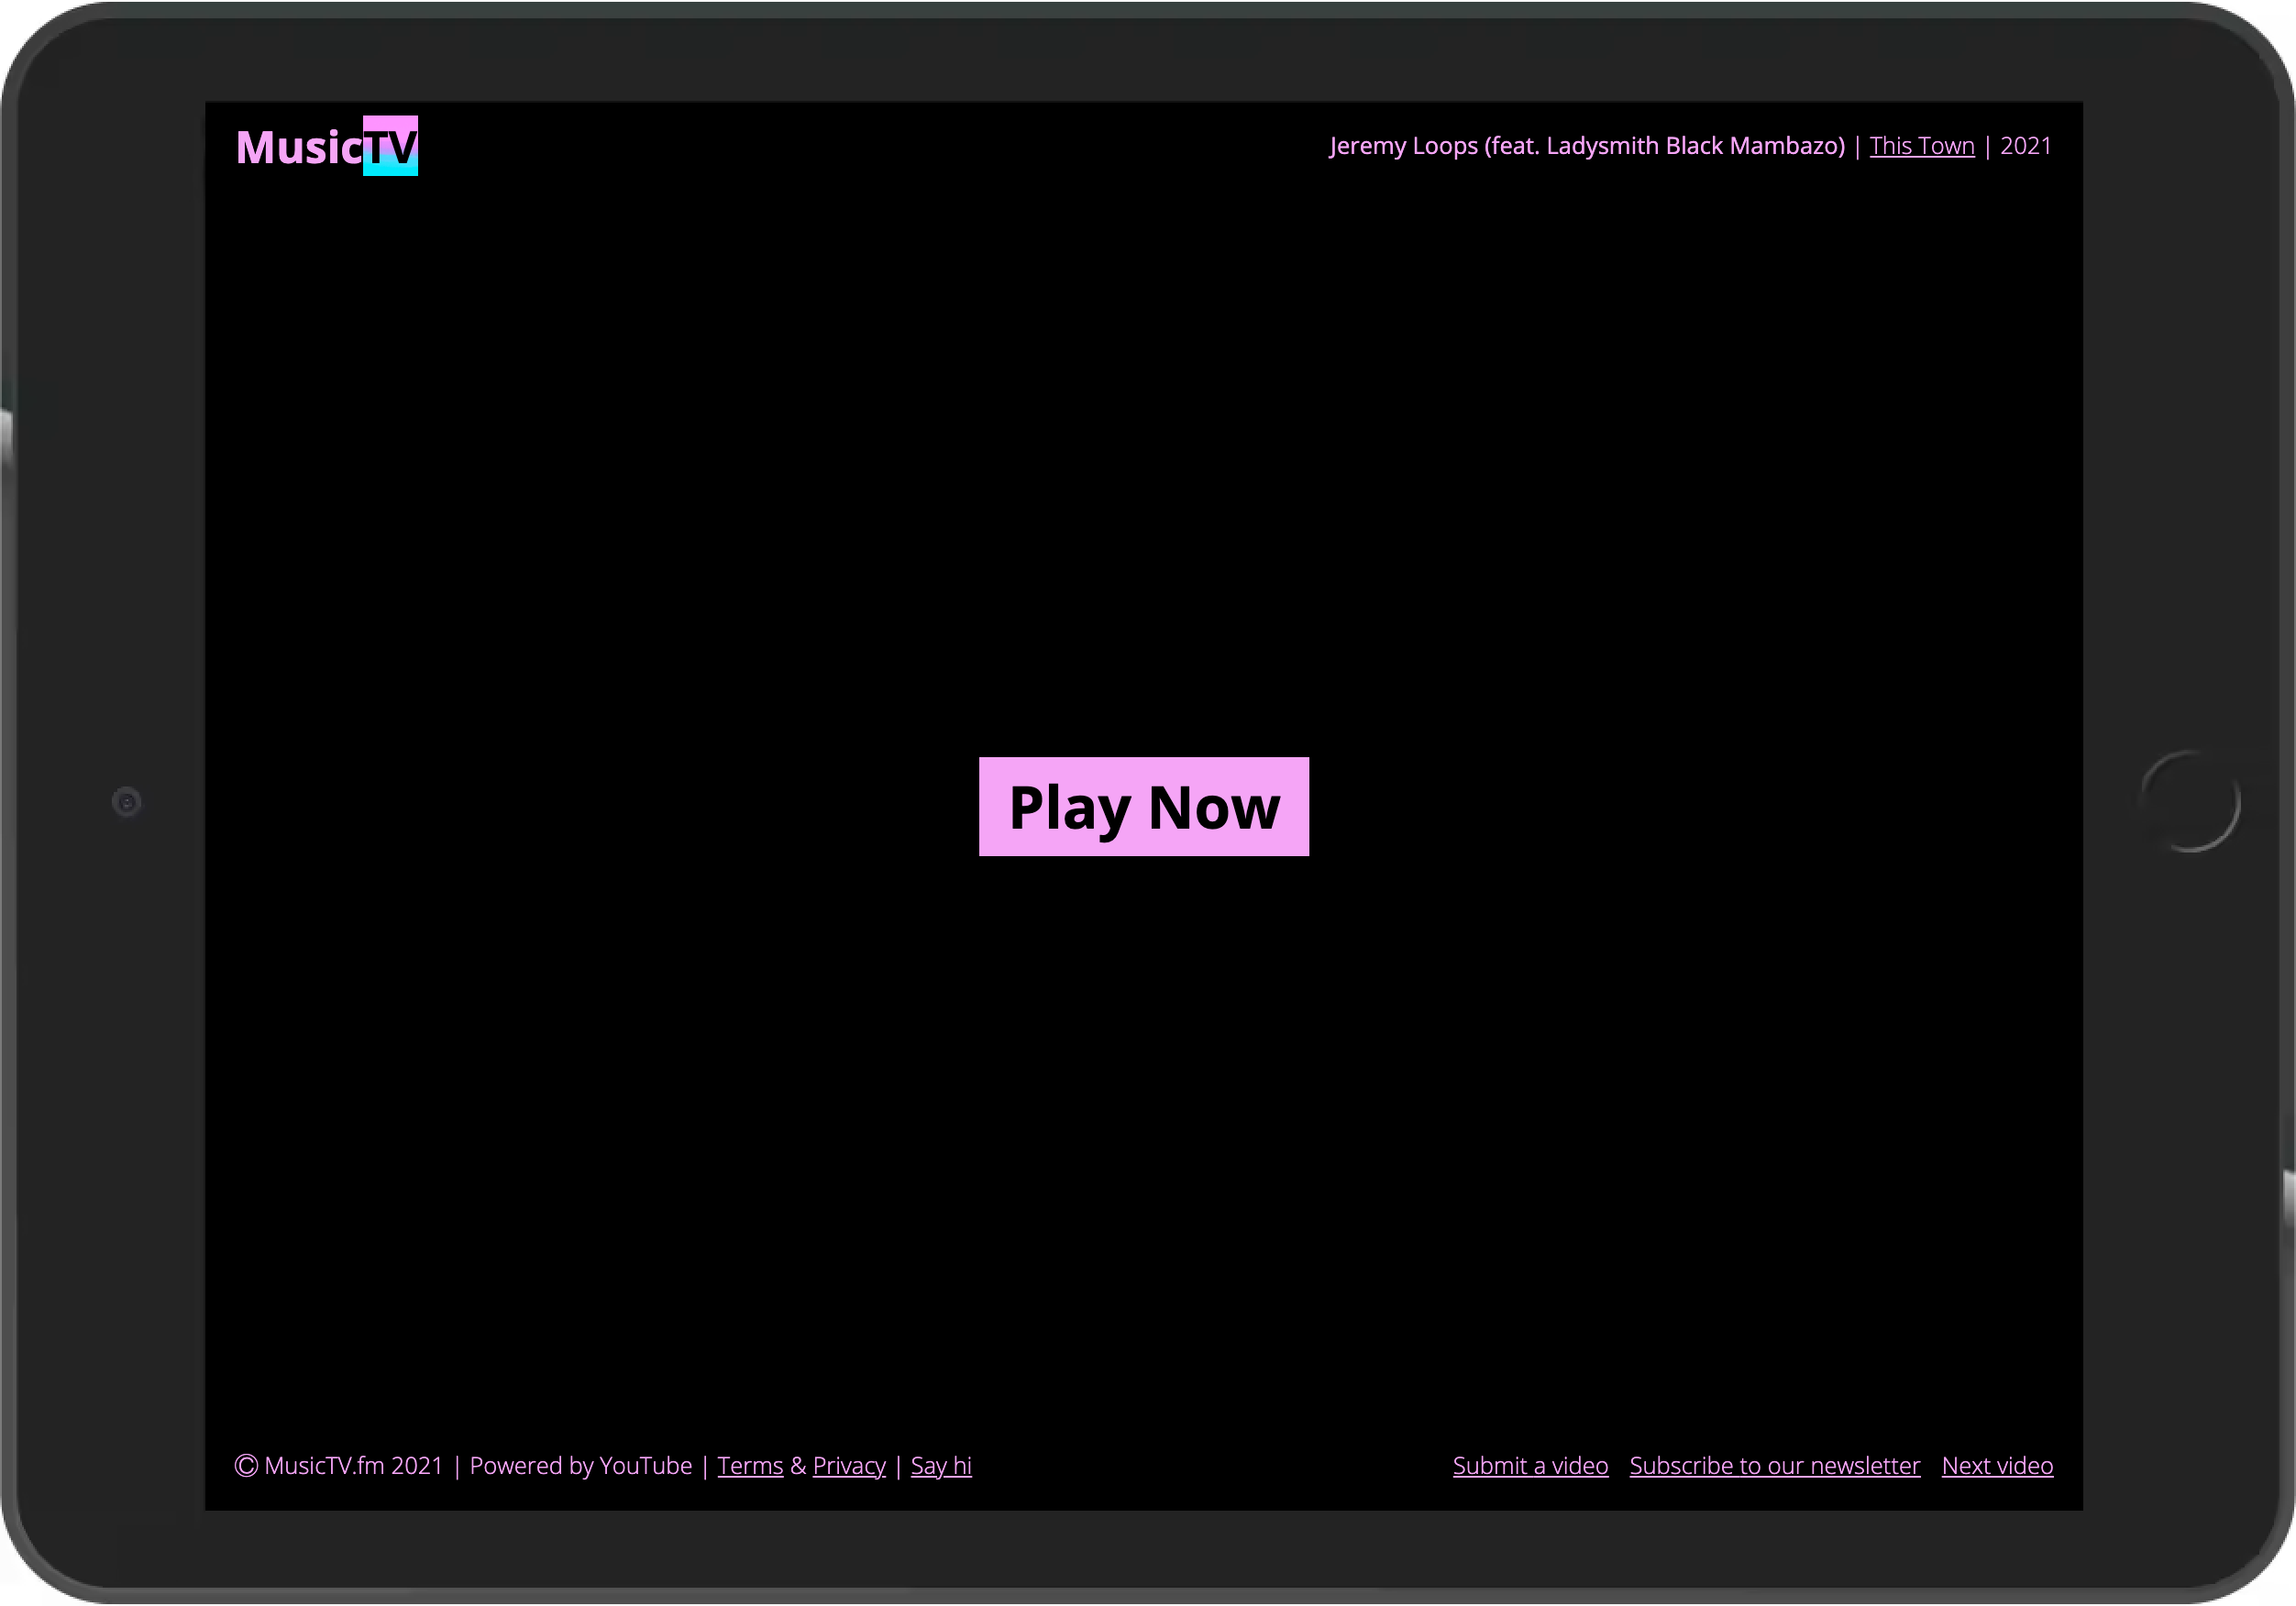Viewport: 2296px width, 1606px height.
Task: Click "Subscribe to our newsletter"
Action: point(1774,1465)
